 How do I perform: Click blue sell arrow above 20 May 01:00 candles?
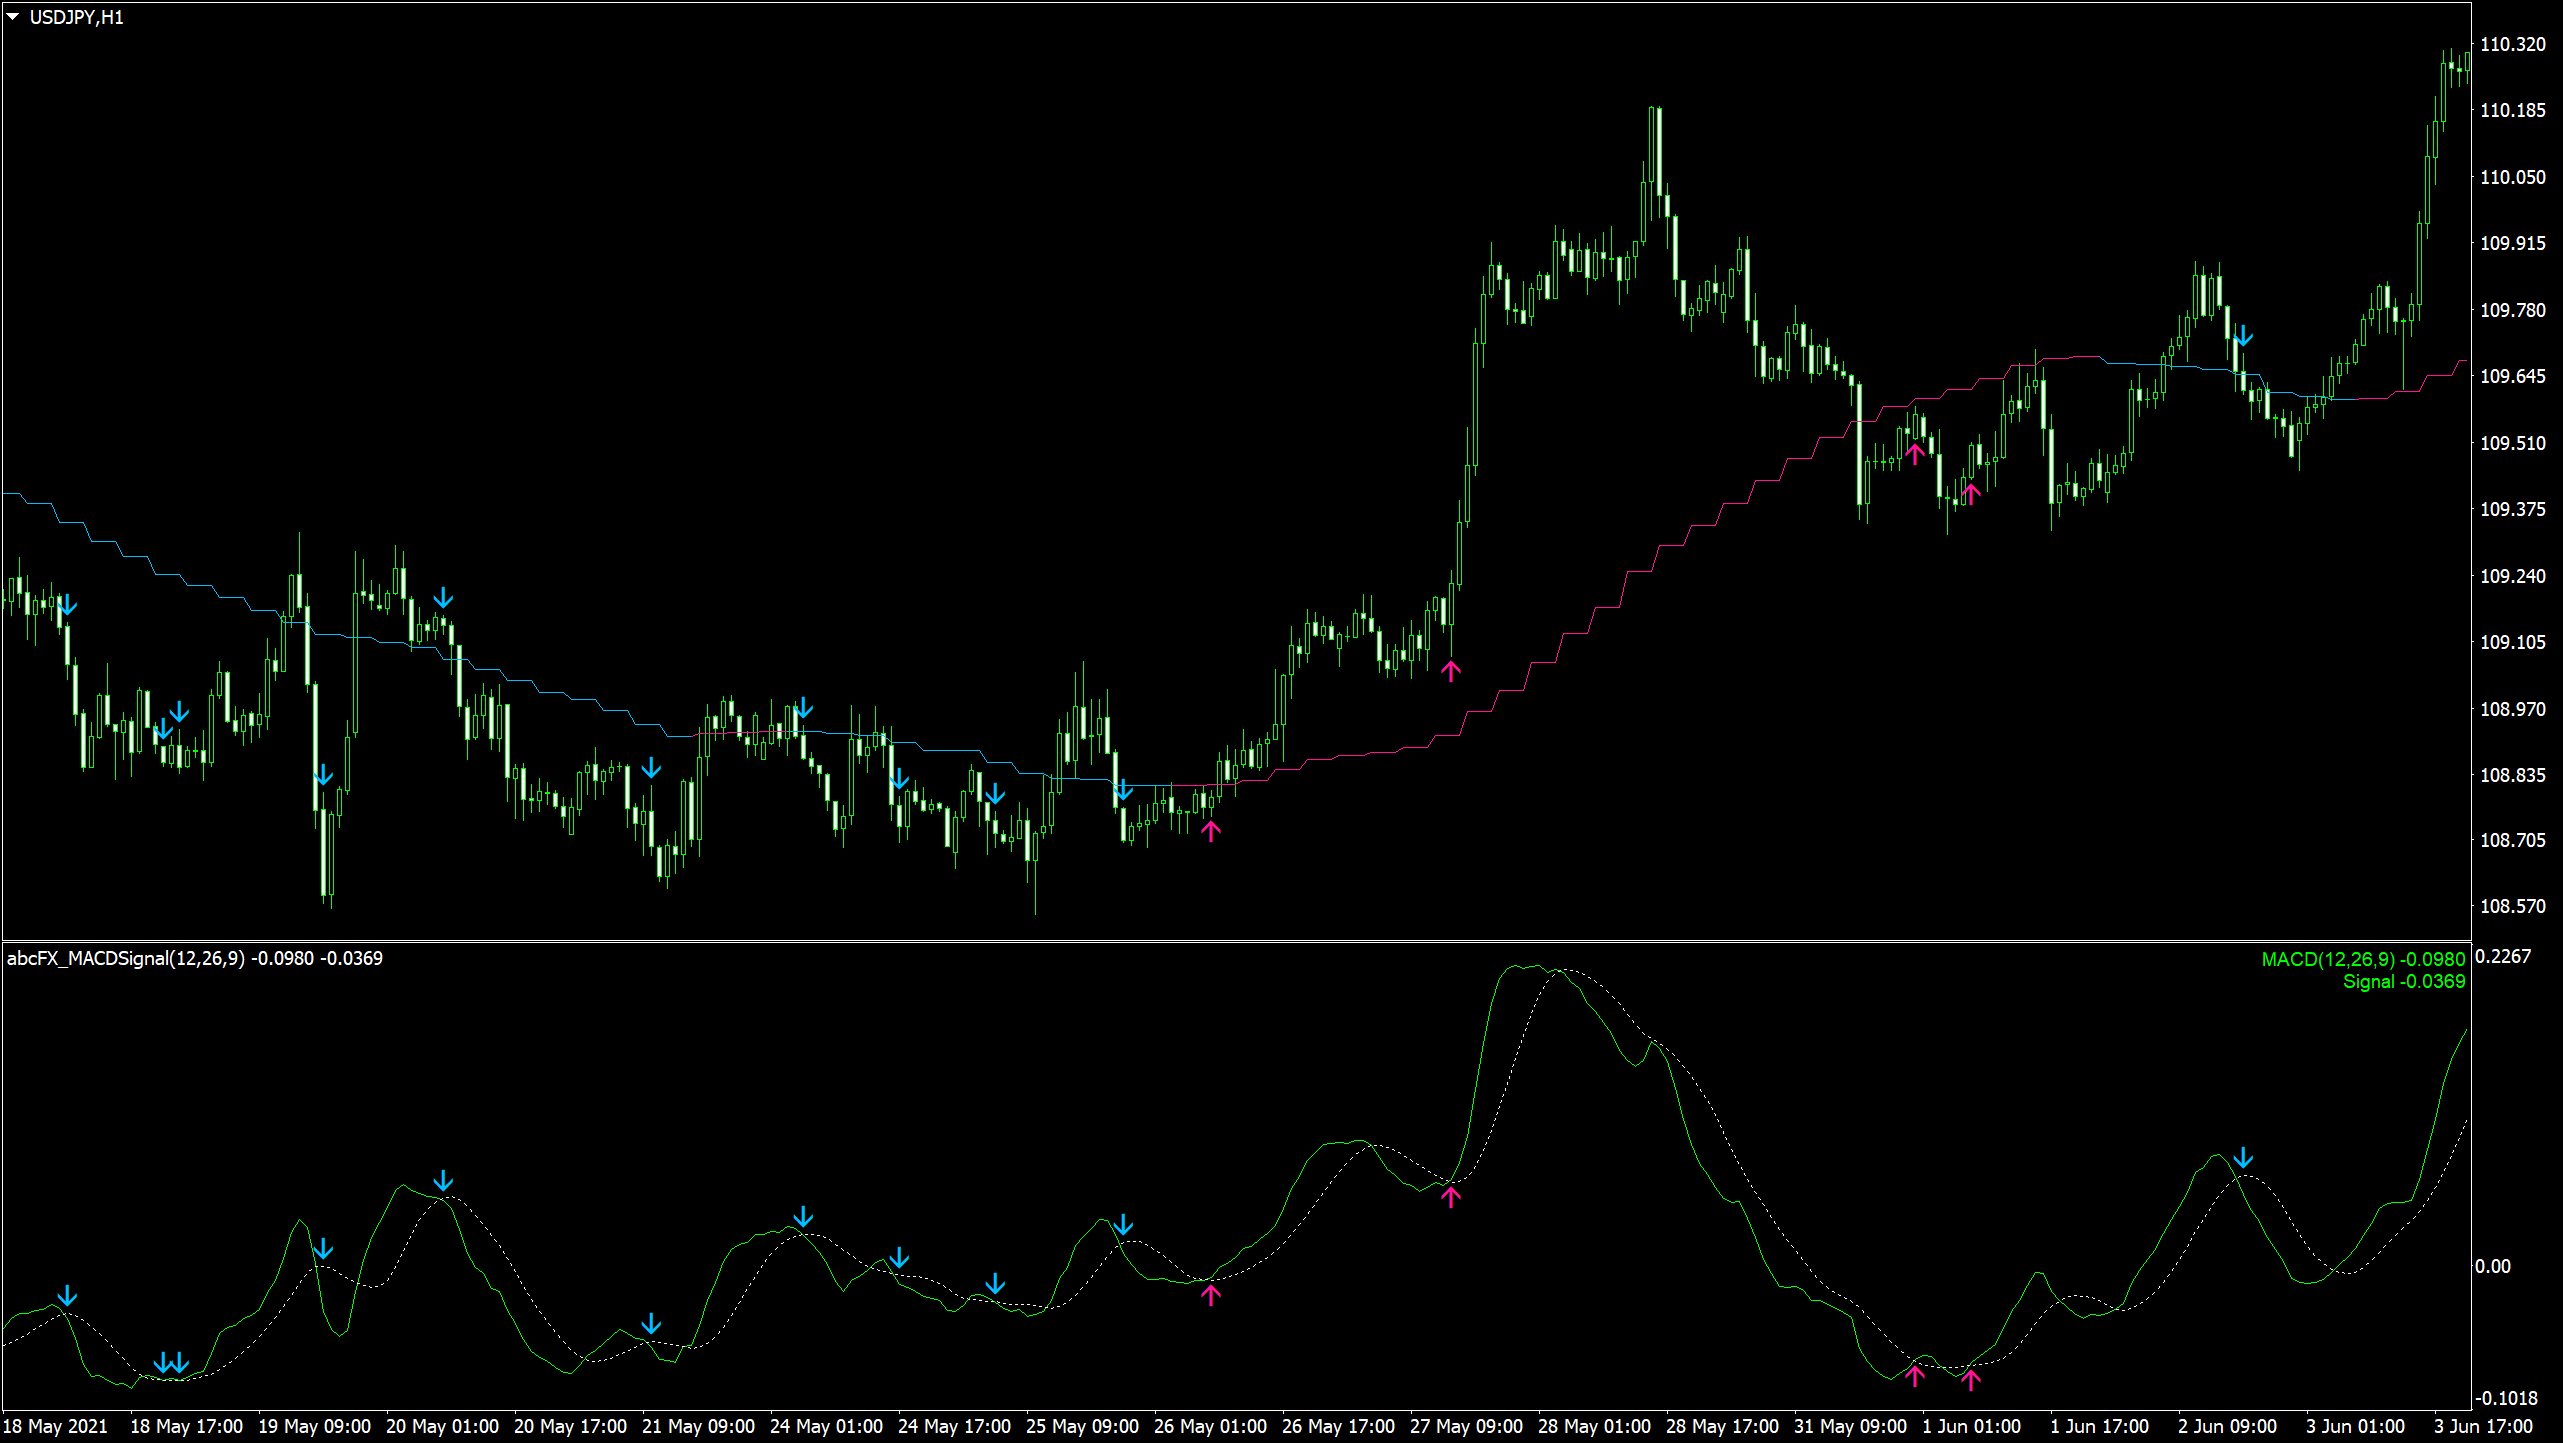click(443, 598)
